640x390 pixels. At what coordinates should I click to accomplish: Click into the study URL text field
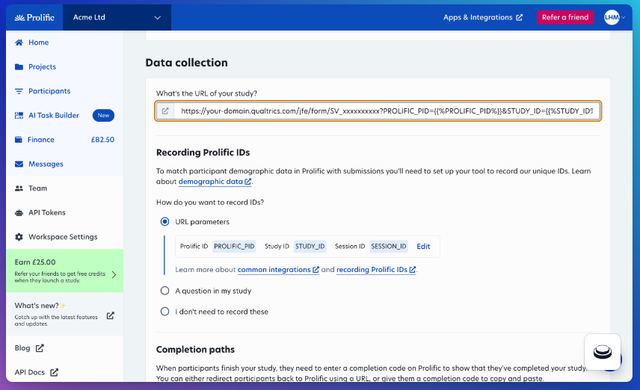387,111
